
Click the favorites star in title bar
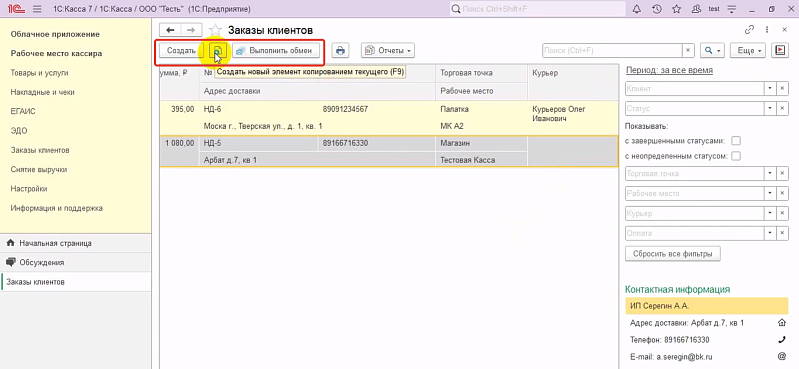point(676,9)
